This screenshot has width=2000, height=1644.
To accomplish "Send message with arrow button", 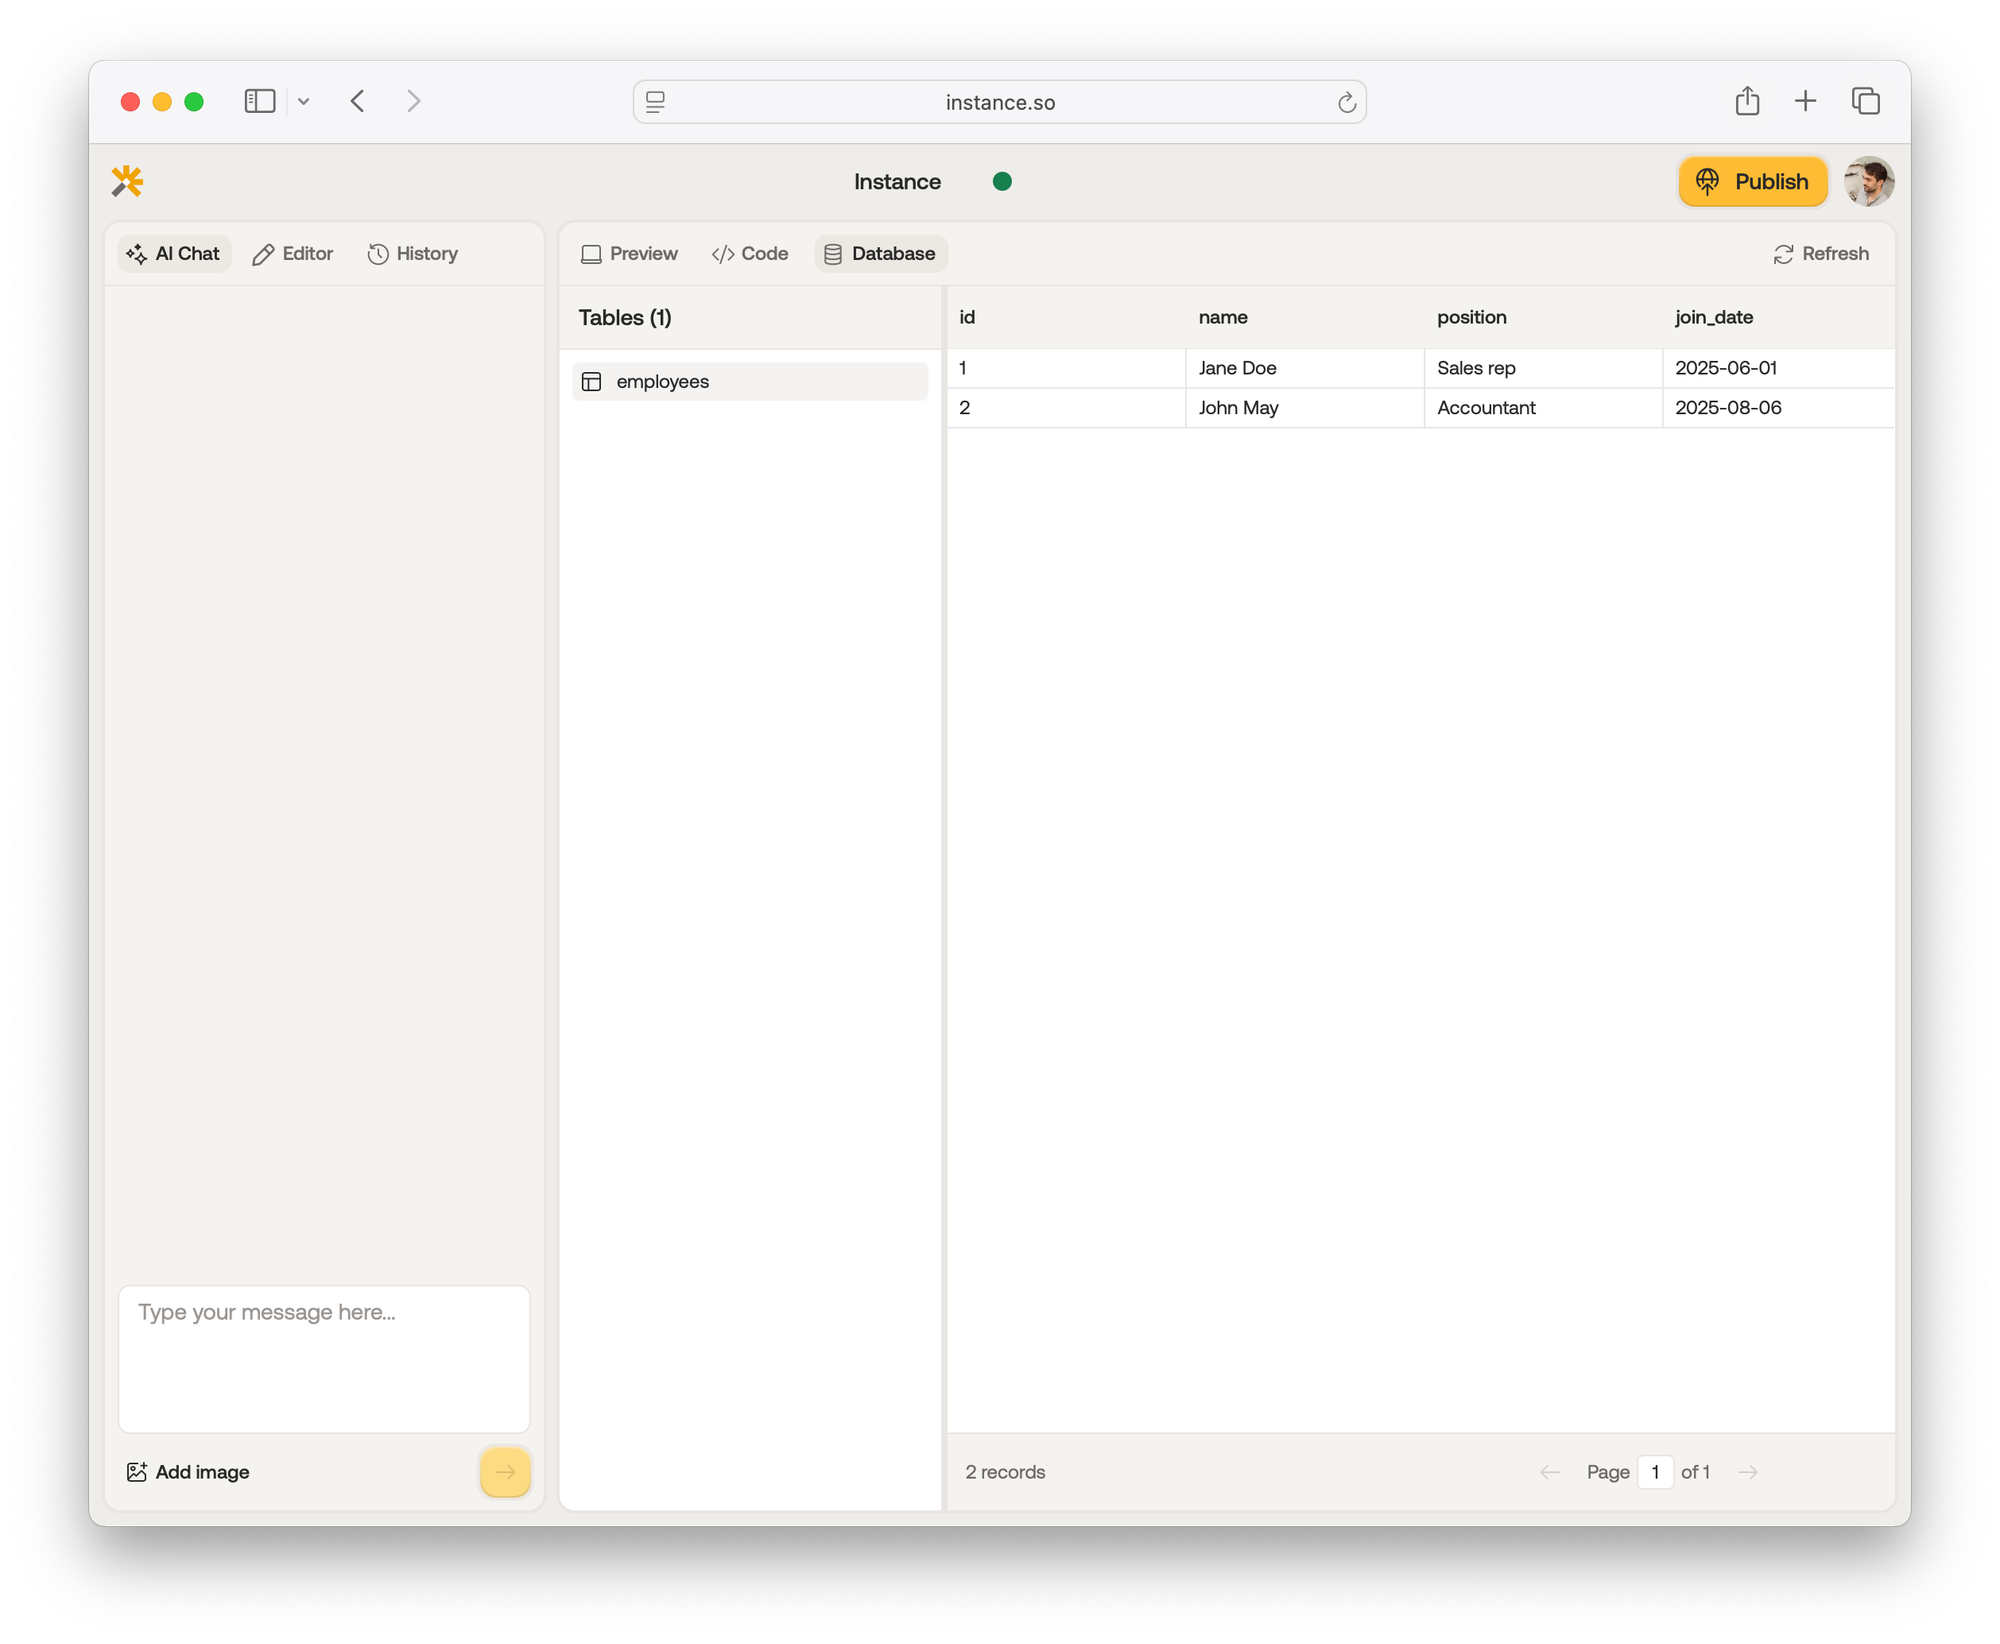I will tap(505, 1471).
